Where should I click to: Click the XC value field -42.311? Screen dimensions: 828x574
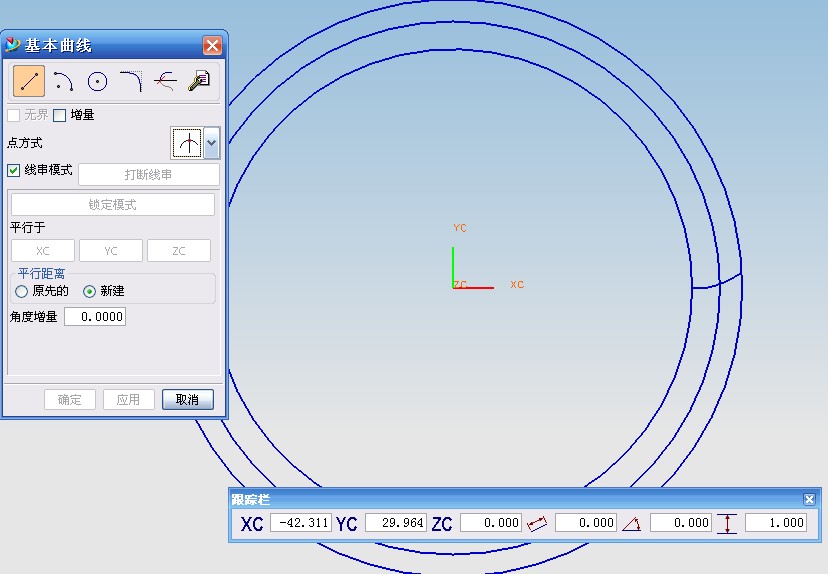point(301,523)
